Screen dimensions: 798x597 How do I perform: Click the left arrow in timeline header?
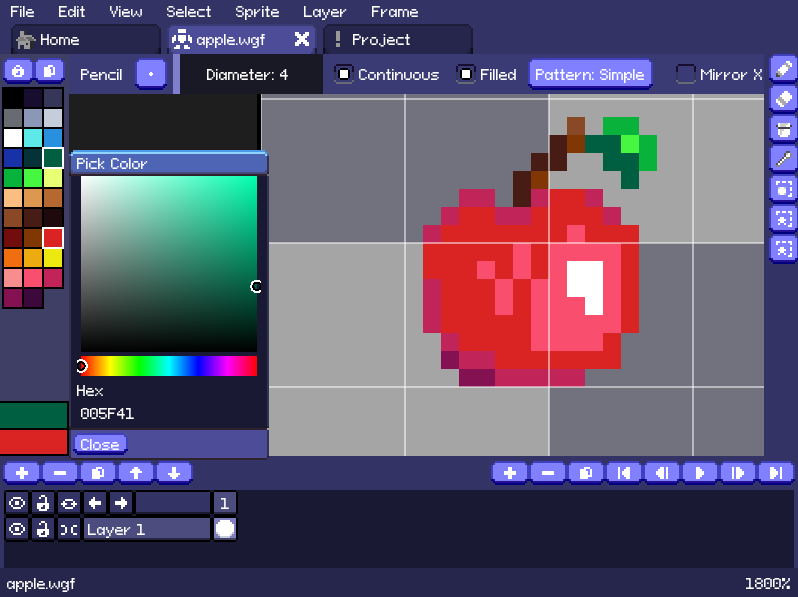click(x=95, y=503)
